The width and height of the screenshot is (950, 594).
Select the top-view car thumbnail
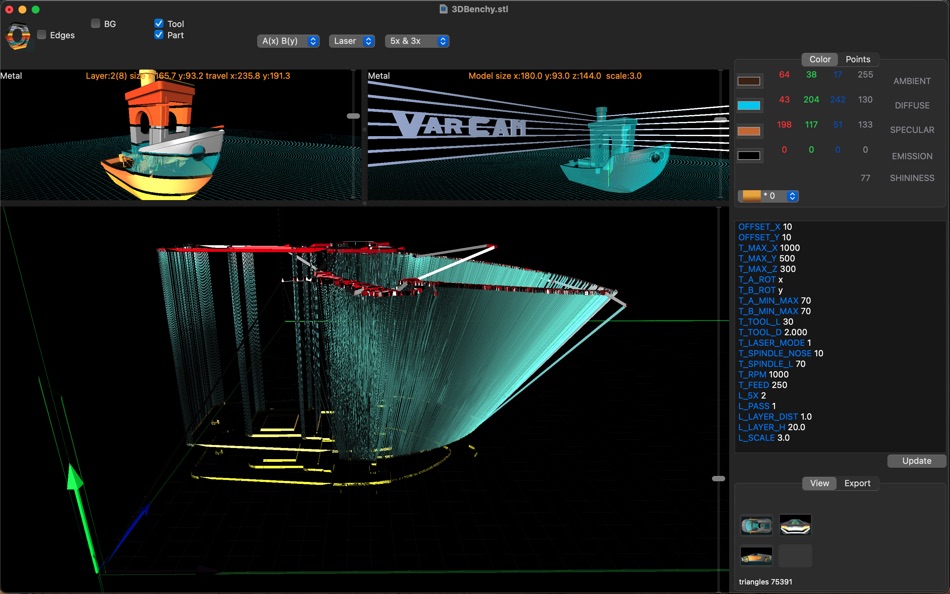point(756,525)
